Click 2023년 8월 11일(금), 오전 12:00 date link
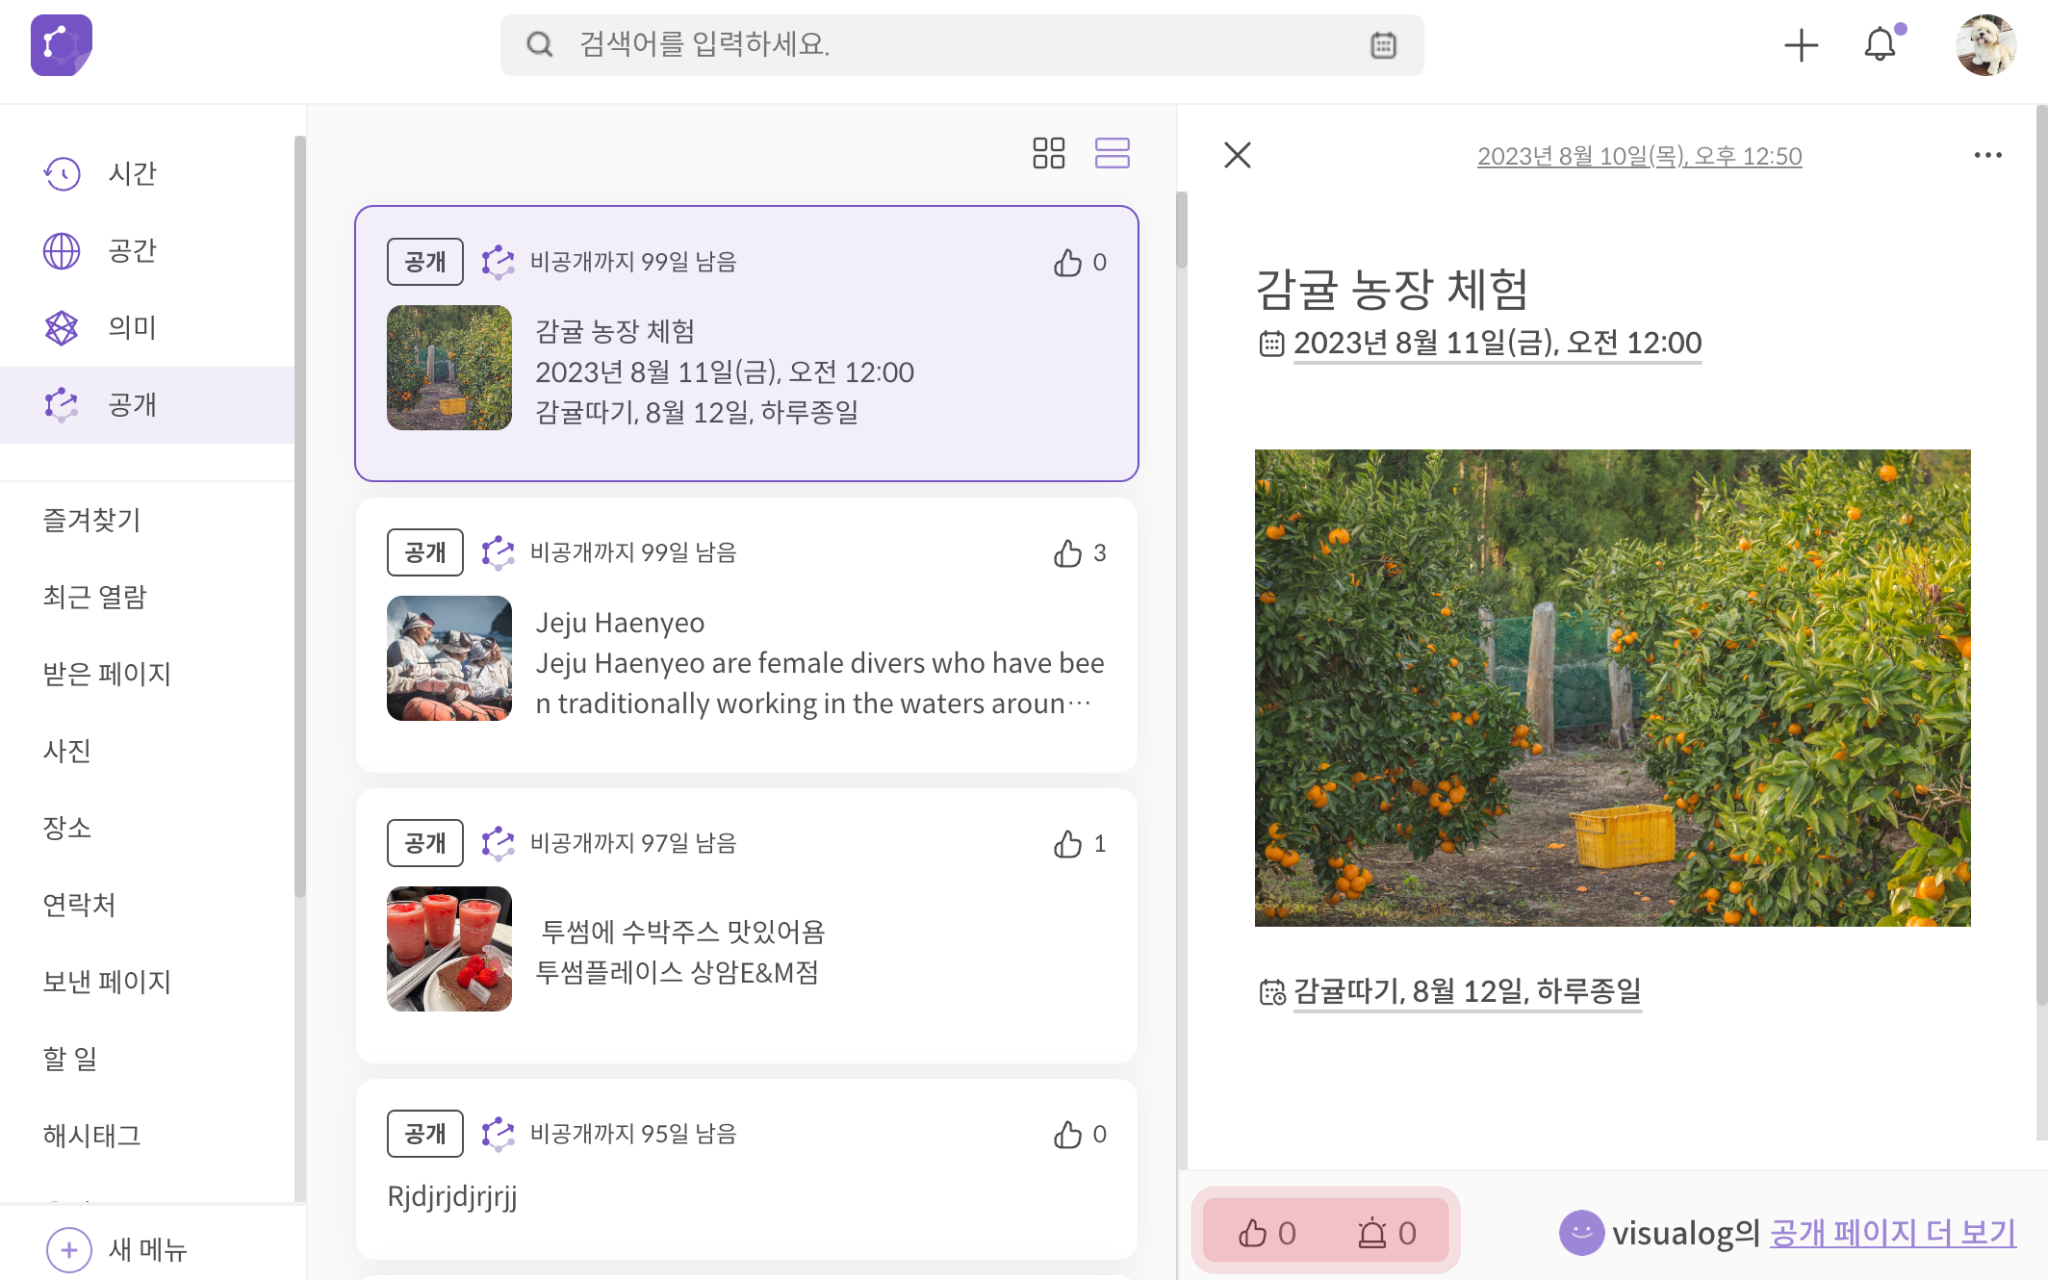Viewport: 2048px width, 1280px height. tap(1497, 343)
